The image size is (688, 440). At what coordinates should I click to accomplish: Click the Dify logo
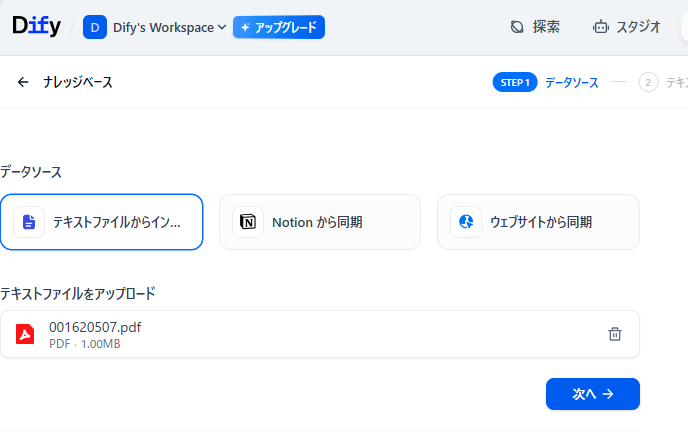tap(36, 27)
